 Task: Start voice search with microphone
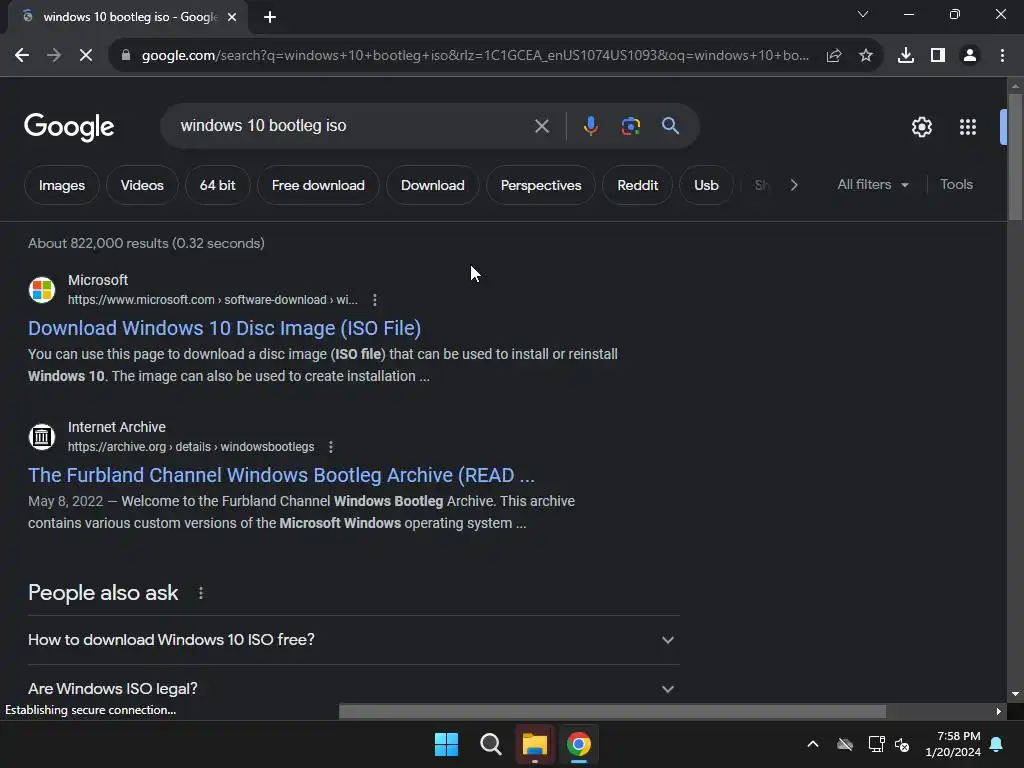pos(590,126)
